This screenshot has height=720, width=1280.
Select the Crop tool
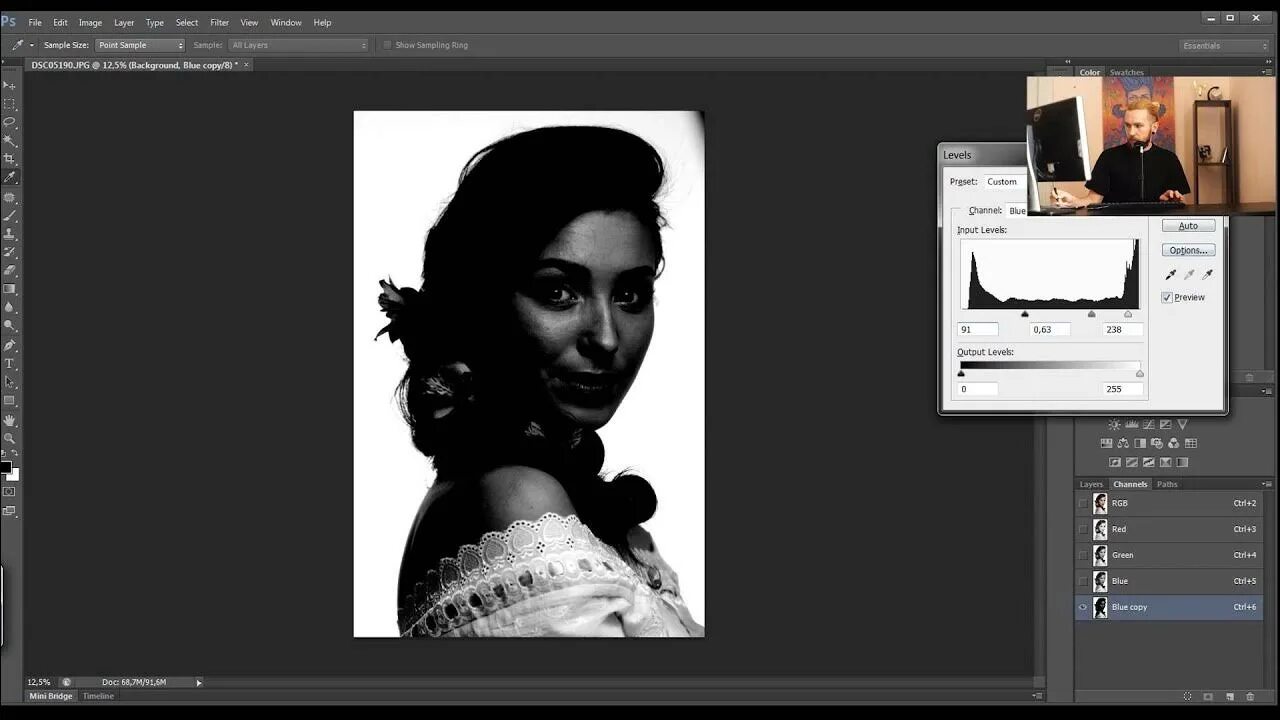pos(10,159)
